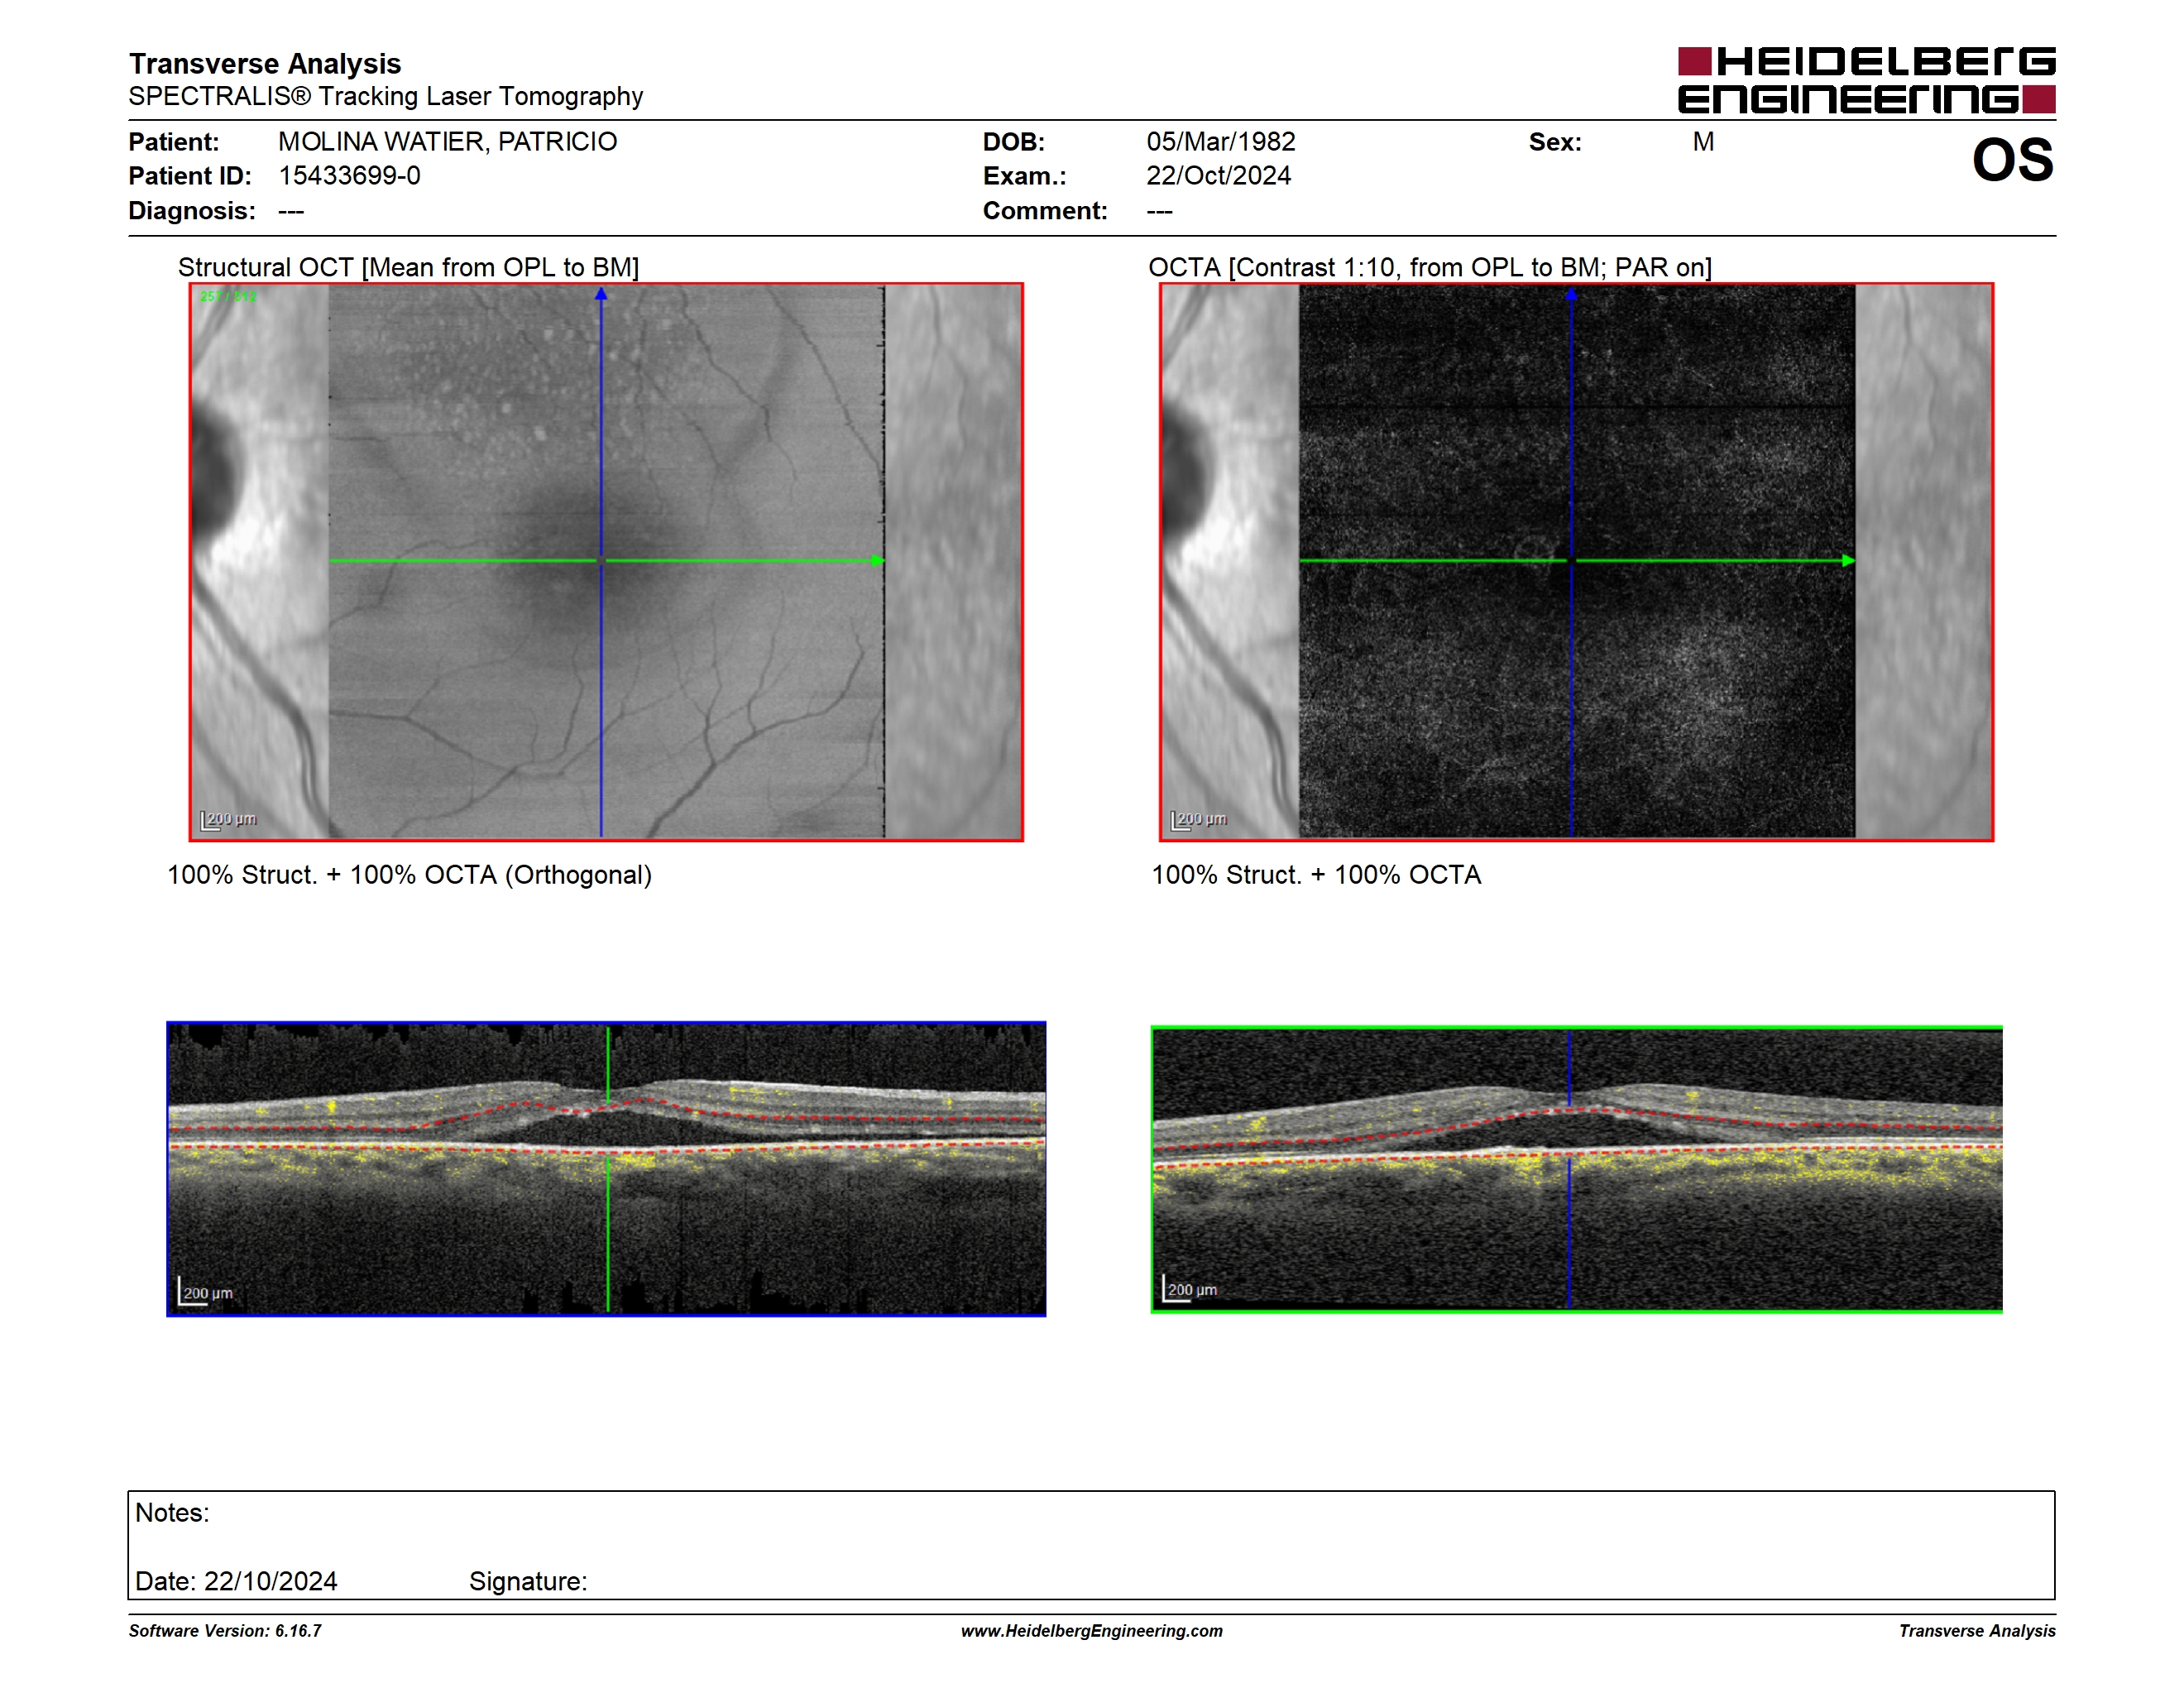
Task: Click the 'Signature:' field
Action: (x=528, y=1581)
